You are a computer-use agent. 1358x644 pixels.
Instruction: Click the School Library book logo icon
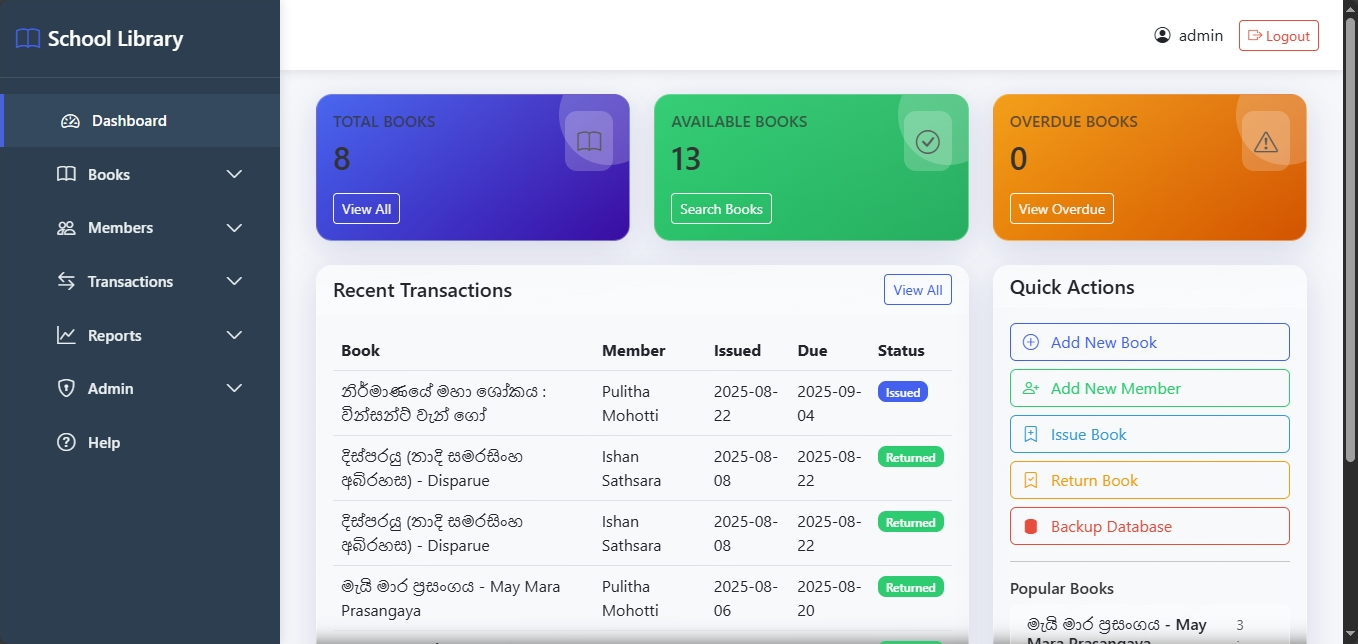pyautogui.click(x=27, y=38)
